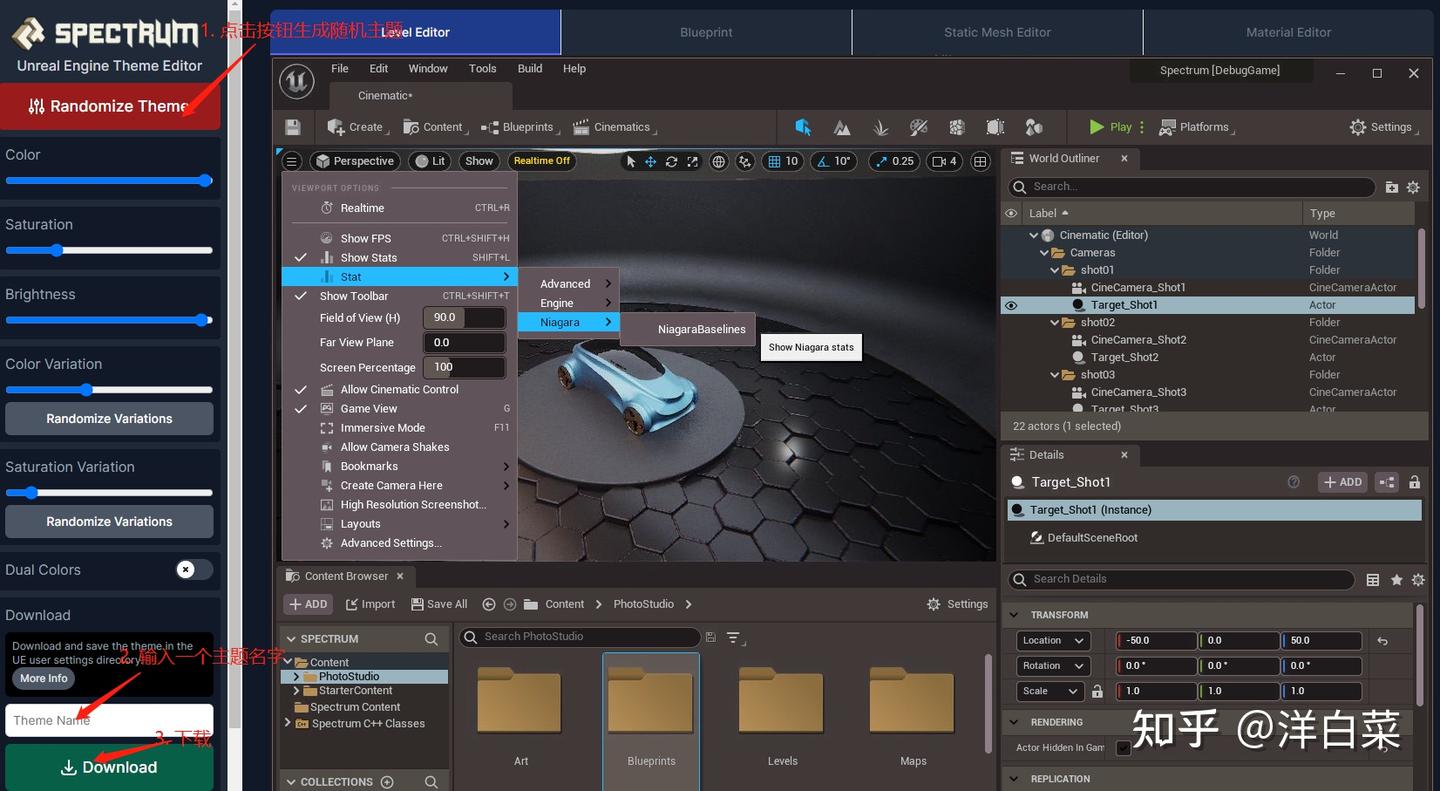
Task: Open toolbar Settings gear menu
Action: [x=1381, y=127]
